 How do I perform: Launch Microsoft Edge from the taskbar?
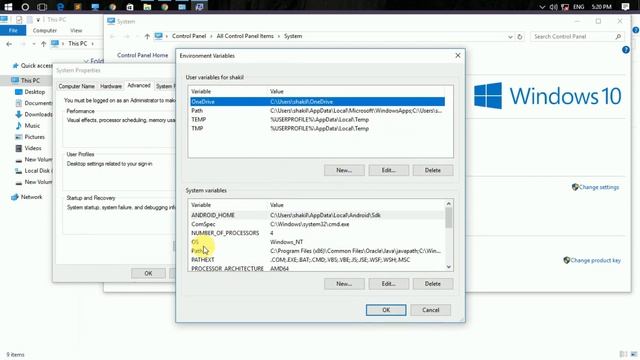(x=60, y=7)
